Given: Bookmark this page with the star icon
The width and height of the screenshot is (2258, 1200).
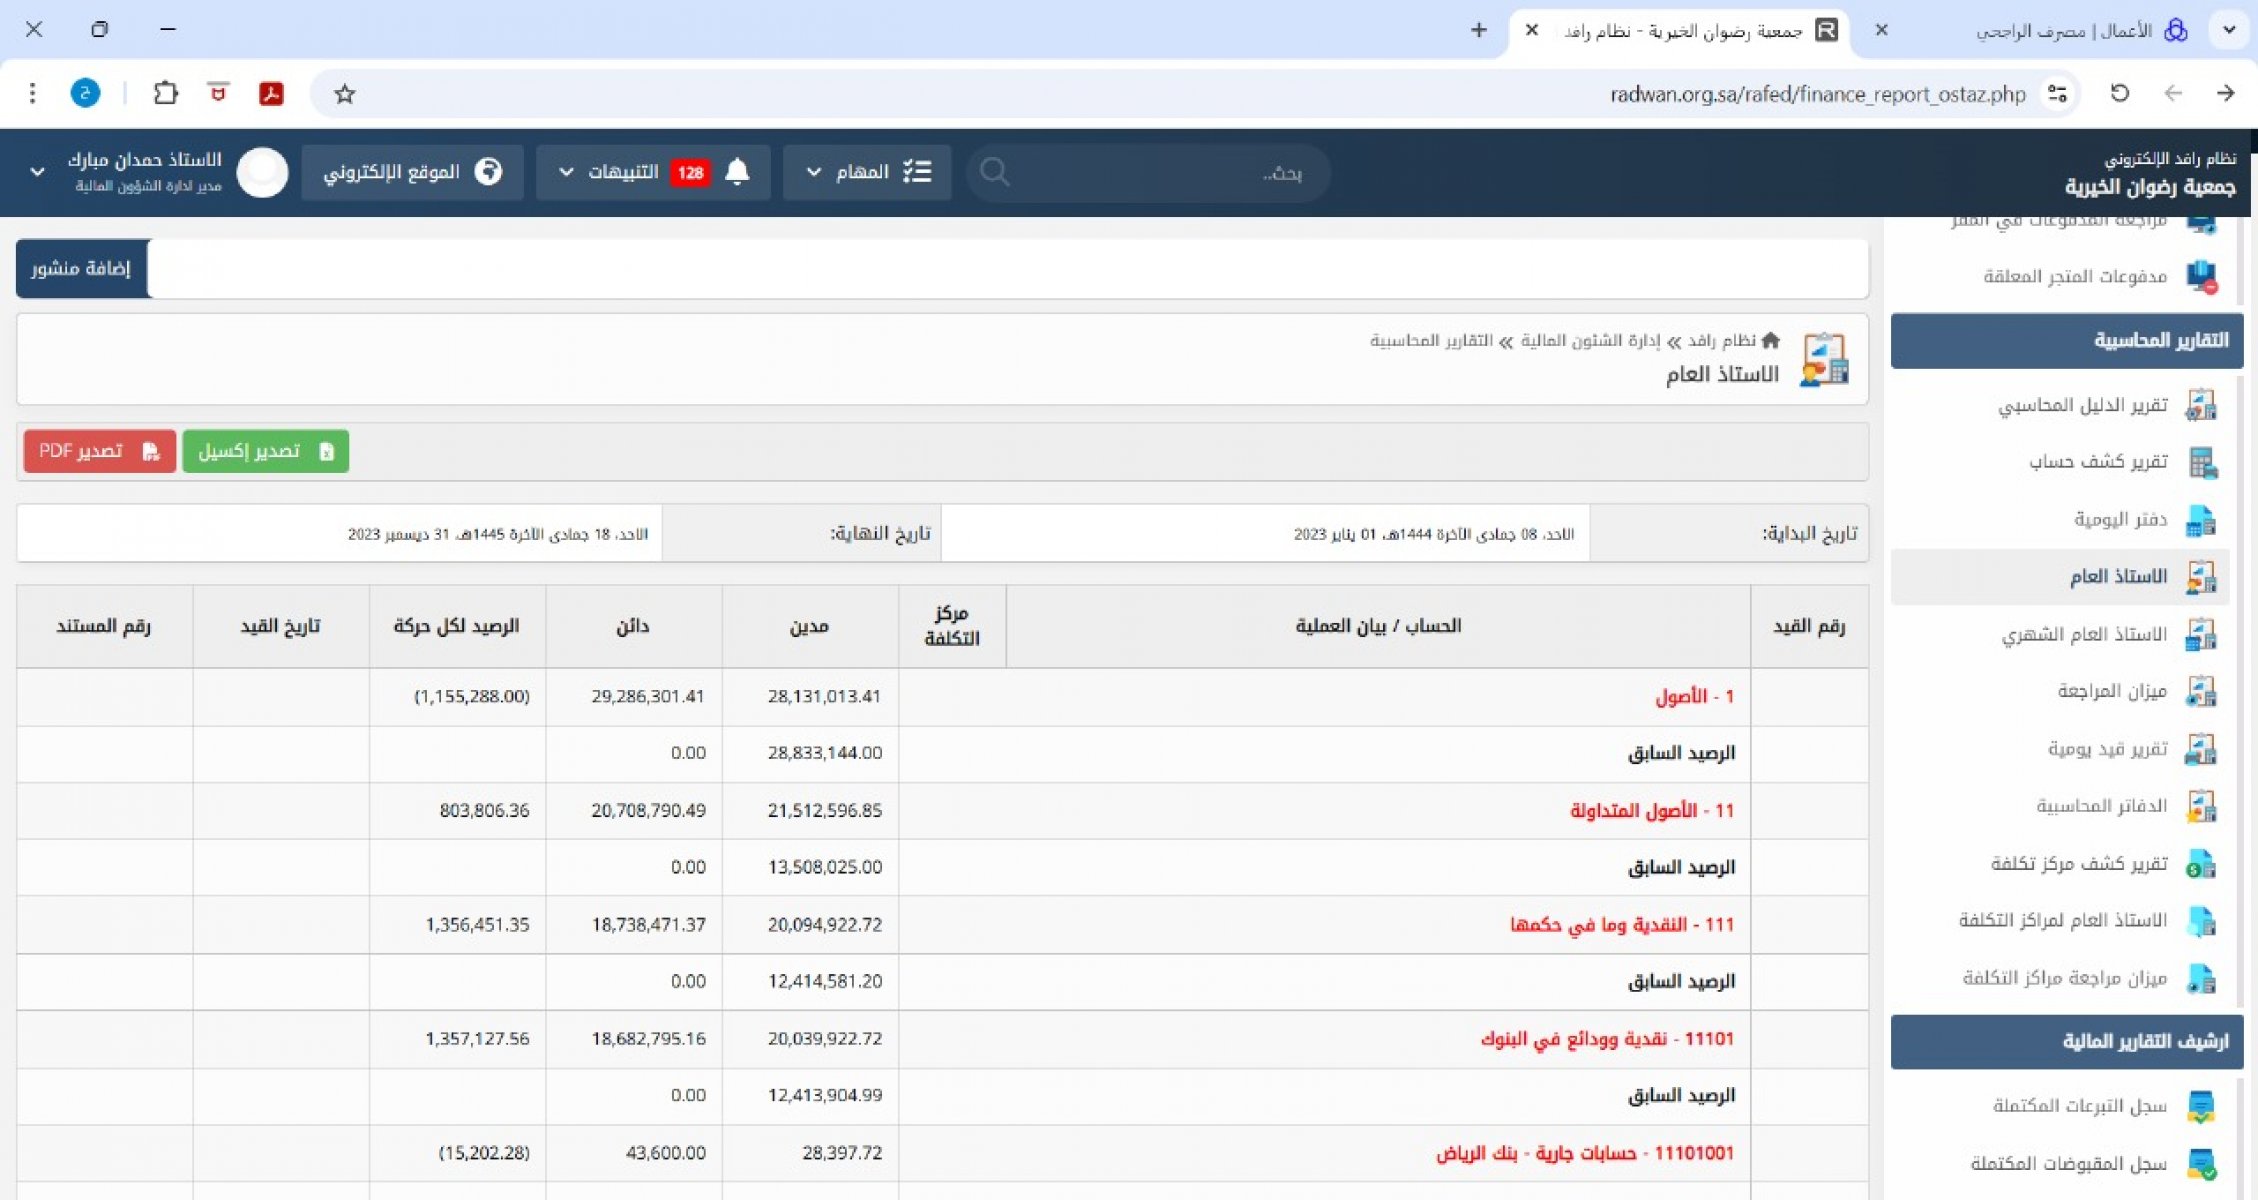Looking at the screenshot, I should (345, 94).
